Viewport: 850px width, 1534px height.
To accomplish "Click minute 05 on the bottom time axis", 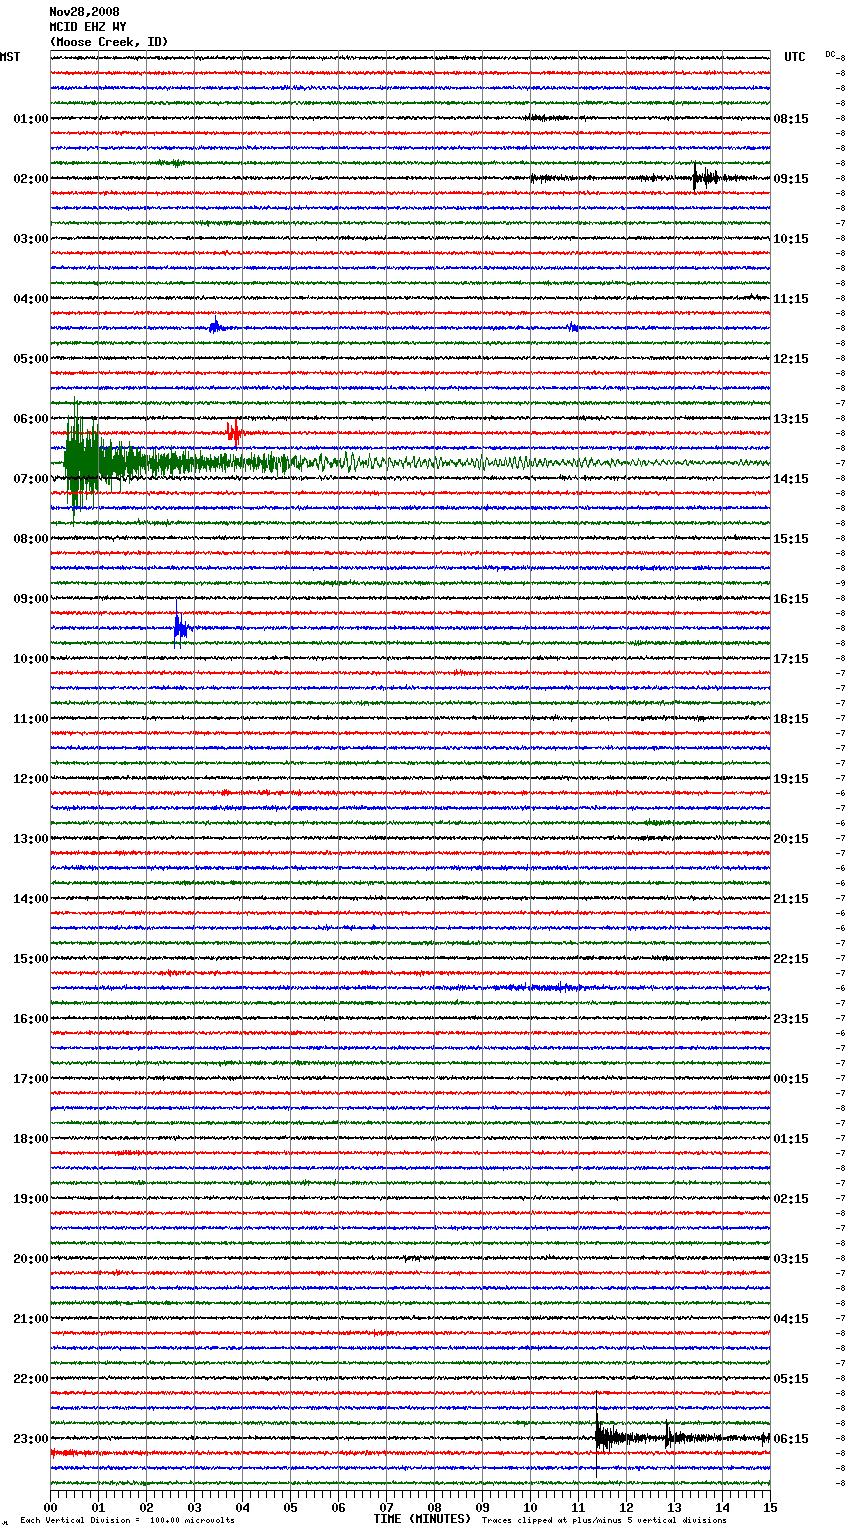I will click(x=290, y=1507).
